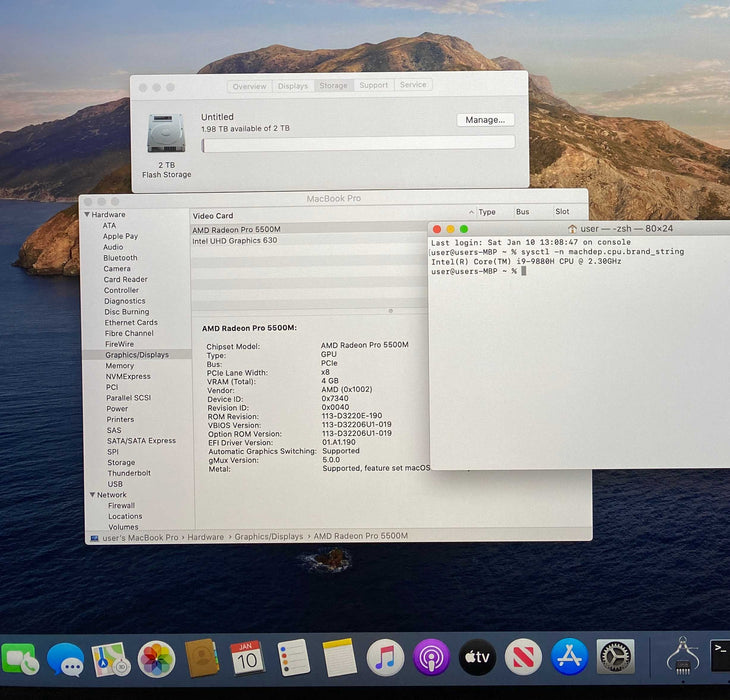Collapse the Network section triangle
Viewport: 730px width, 700px height.
[92, 494]
